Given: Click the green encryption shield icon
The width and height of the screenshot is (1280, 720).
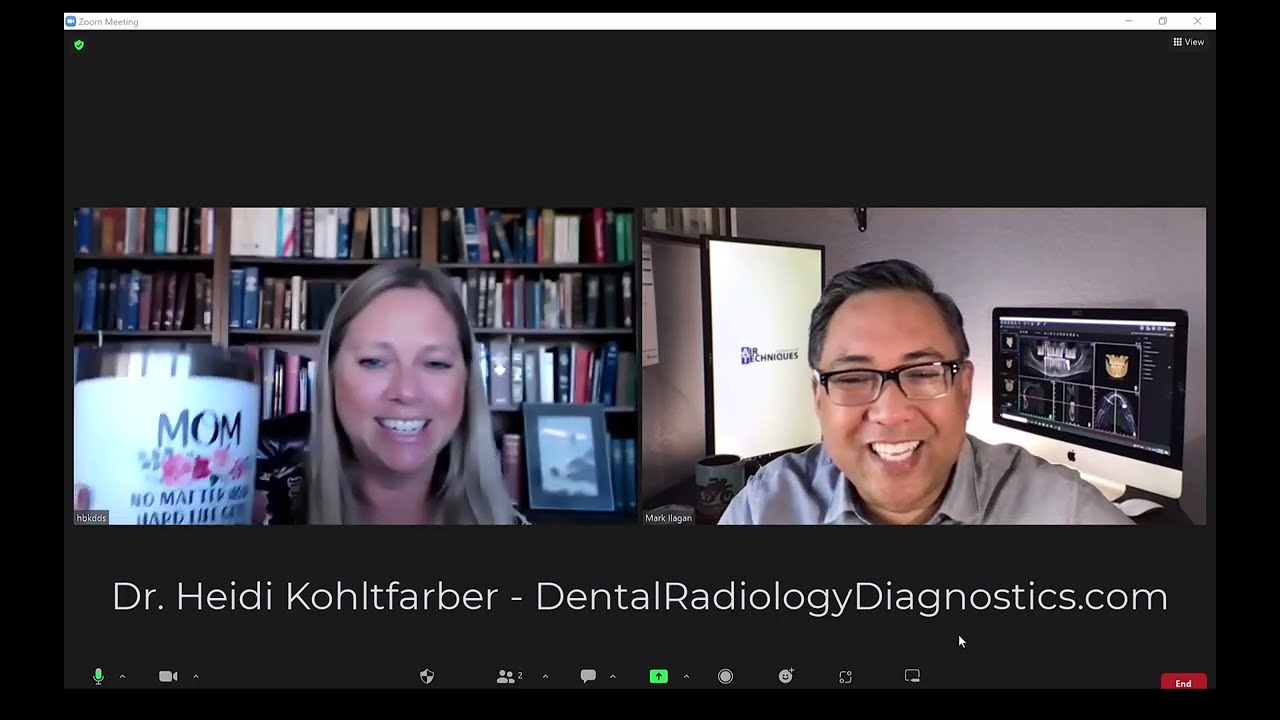Looking at the screenshot, I should (79, 45).
